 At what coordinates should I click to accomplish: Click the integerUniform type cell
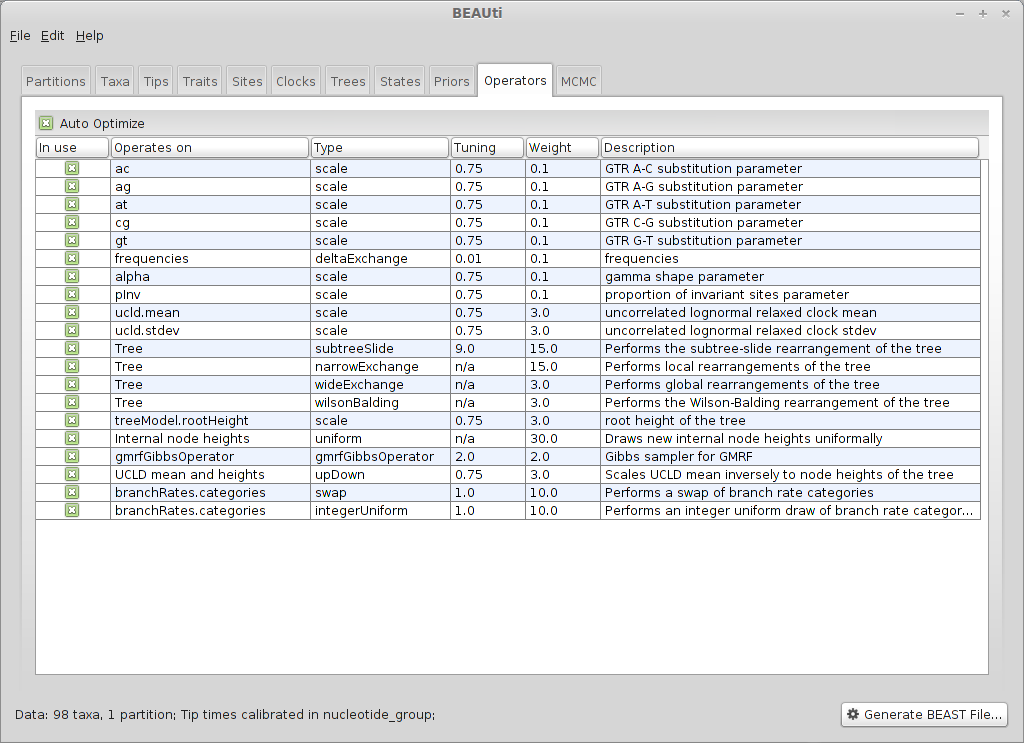(380, 511)
